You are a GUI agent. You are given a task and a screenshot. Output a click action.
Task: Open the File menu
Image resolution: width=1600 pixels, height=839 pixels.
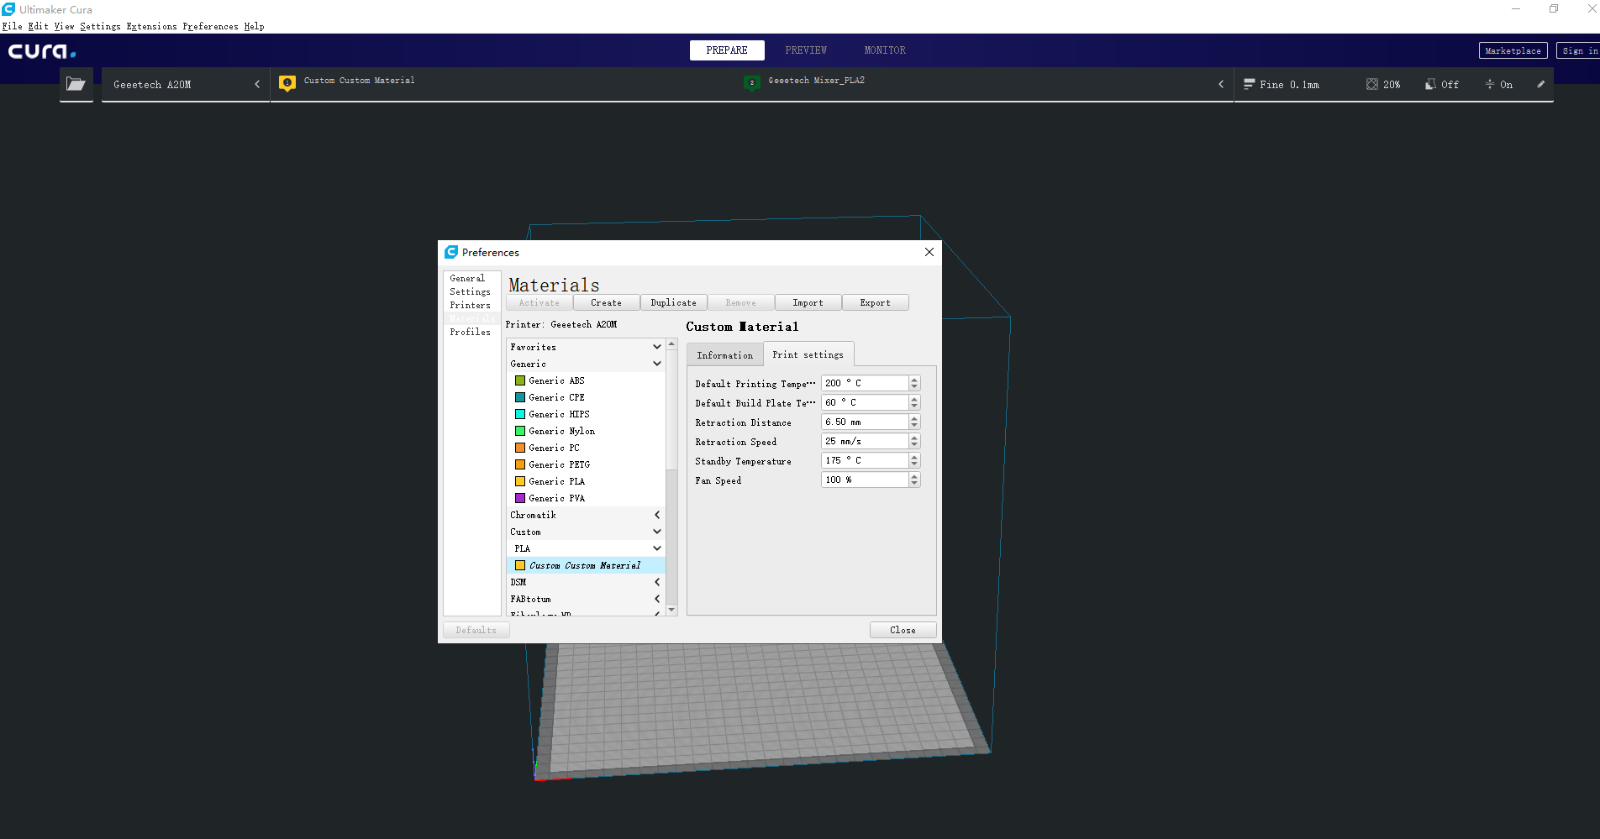click(12, 27)
